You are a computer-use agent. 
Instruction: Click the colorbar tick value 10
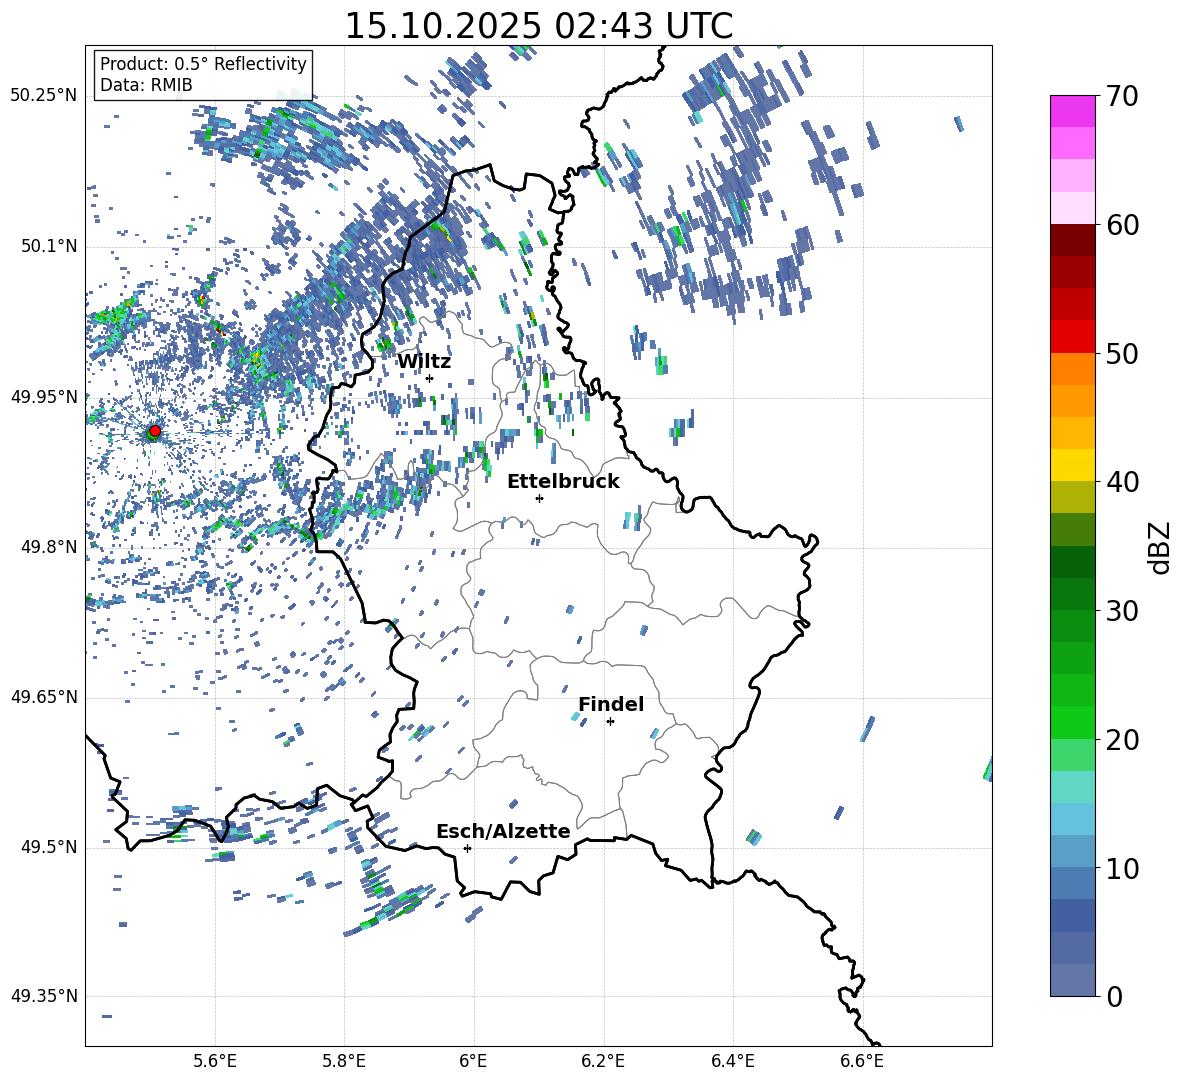(x=1122, y=868)
